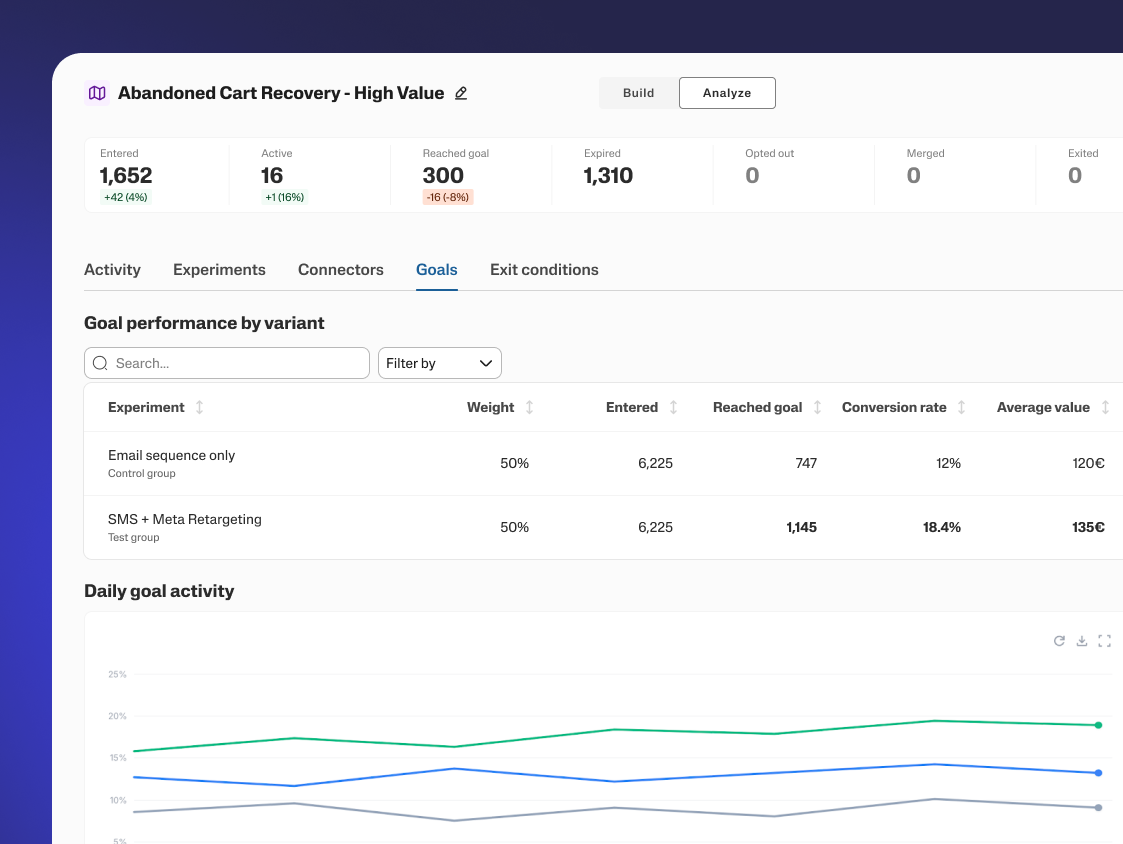
Task: Click the journey map icon beside title
Action: (x=96, y=93)
